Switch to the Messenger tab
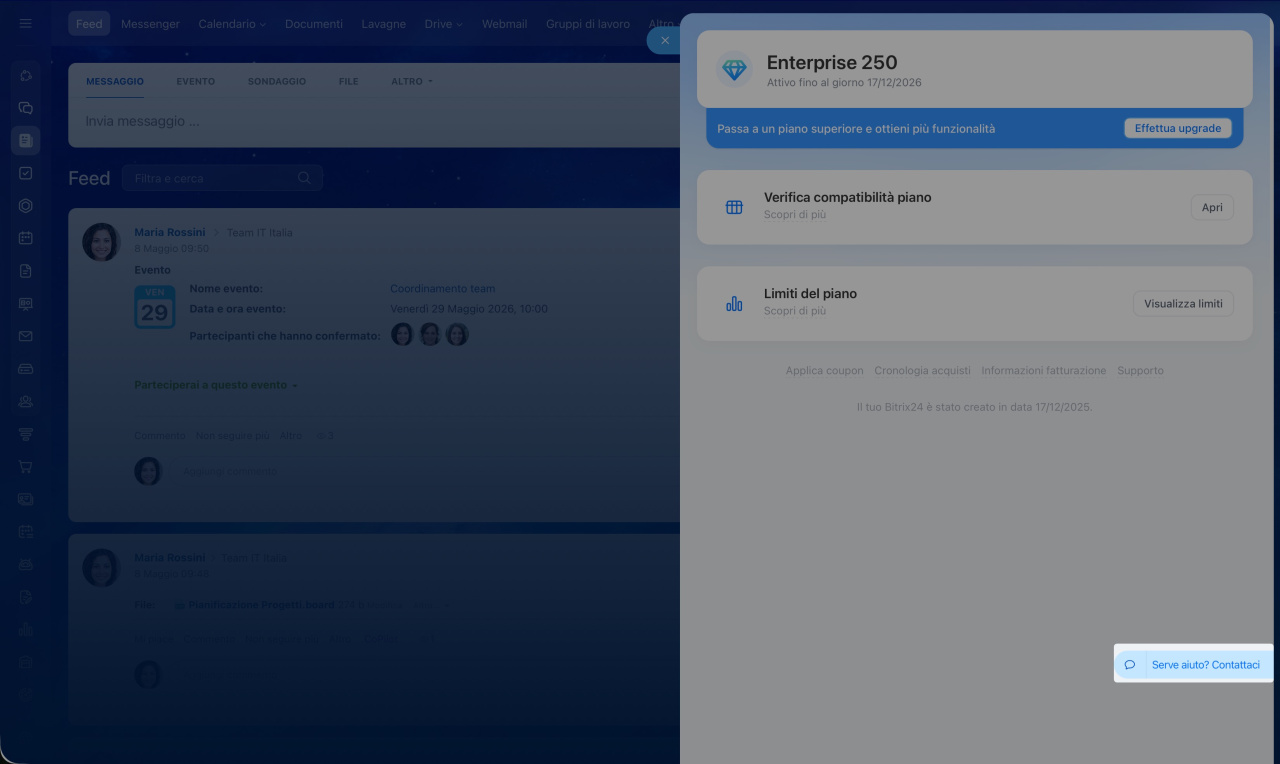 (150, 24)
